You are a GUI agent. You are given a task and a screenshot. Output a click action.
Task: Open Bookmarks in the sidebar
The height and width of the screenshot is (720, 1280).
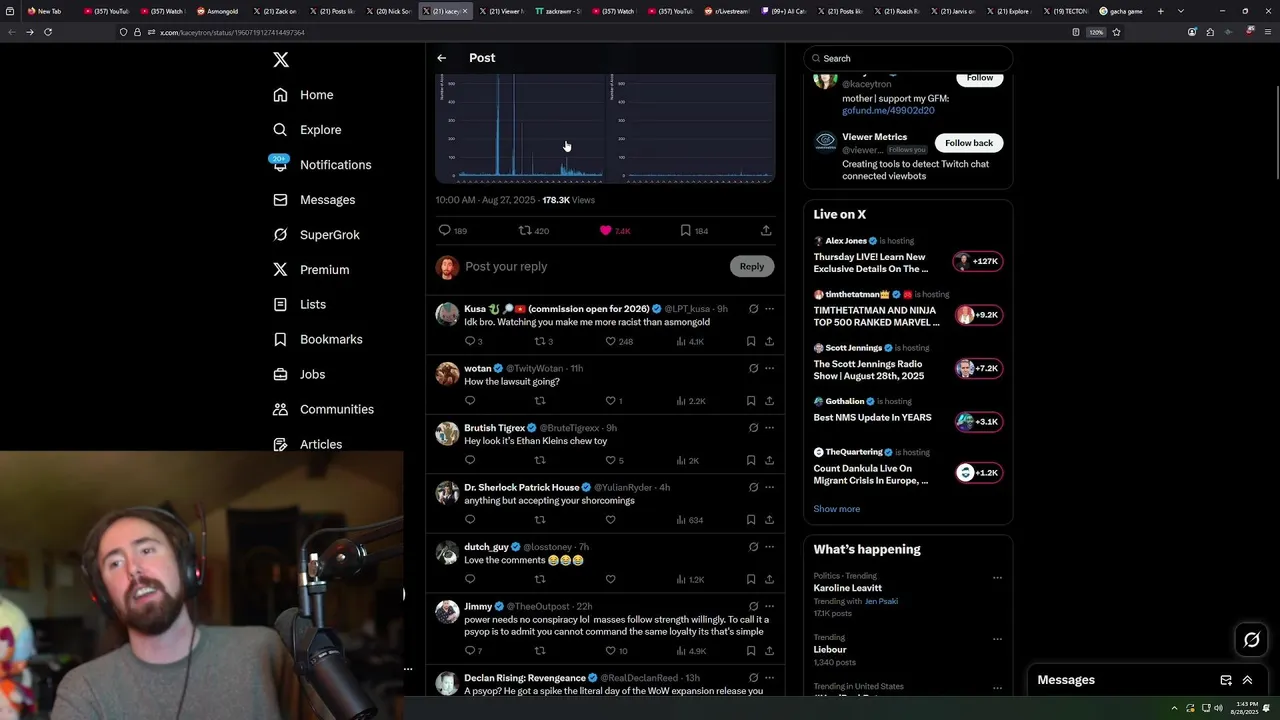coord(318,340)
